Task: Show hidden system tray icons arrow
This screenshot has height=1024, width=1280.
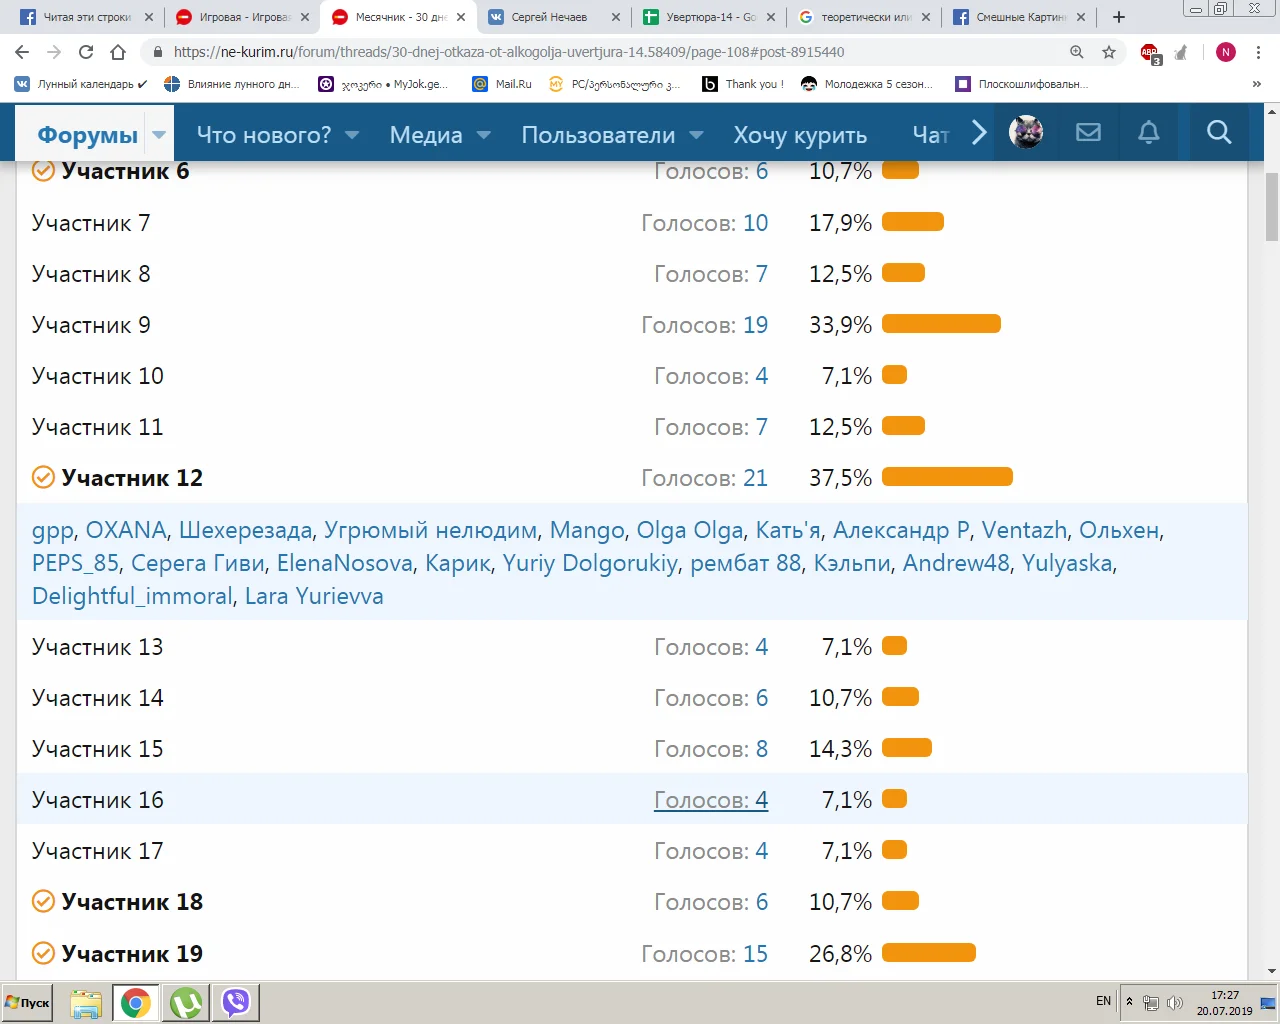Action: pos(1130,1002)
